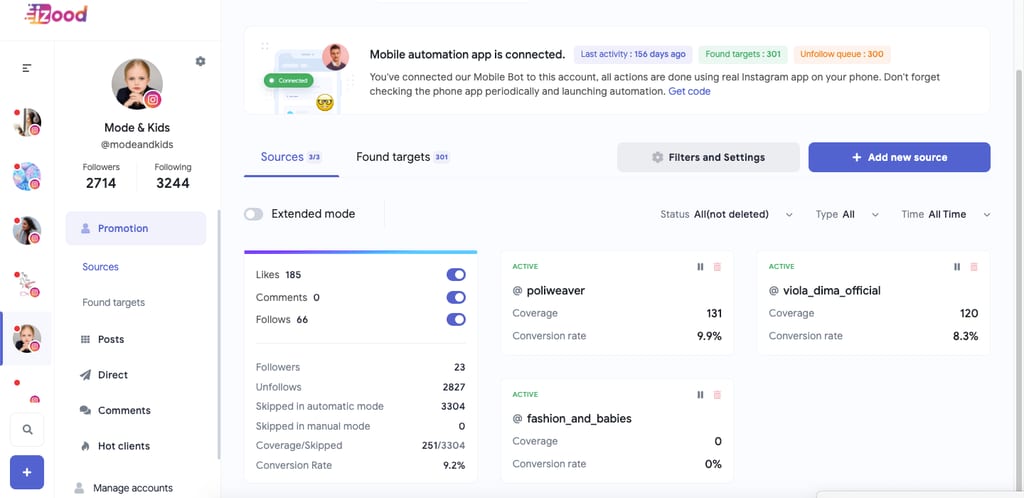Switch to the Found targets tab
This screenshot has height=498, width=1024.
(x=403, y=157)
